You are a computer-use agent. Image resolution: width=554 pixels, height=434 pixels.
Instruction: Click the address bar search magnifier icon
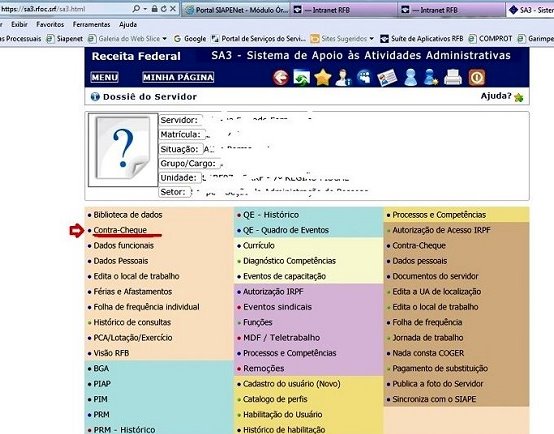136,9
